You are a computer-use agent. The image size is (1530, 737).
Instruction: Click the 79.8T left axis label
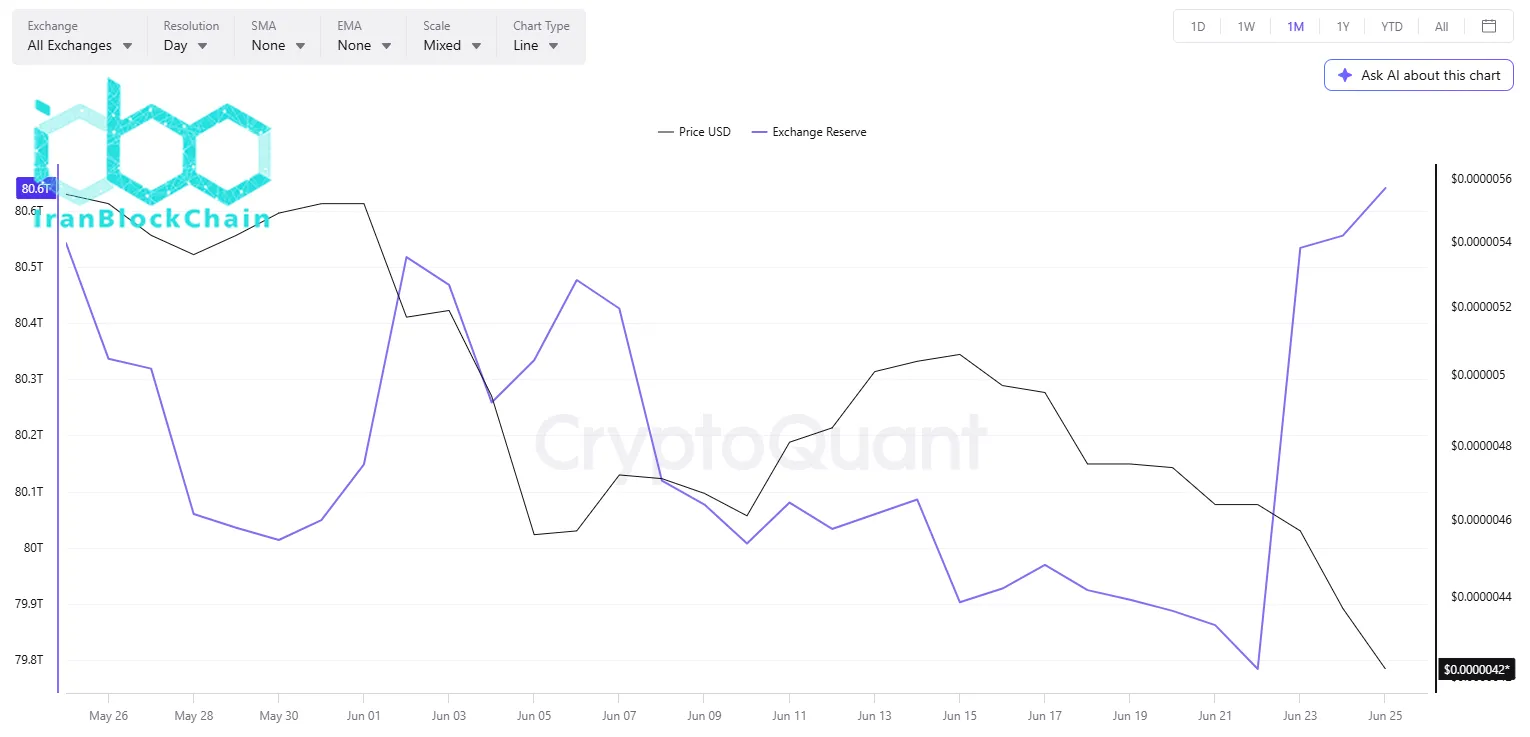pyautogui.click(x=29, y=660)
